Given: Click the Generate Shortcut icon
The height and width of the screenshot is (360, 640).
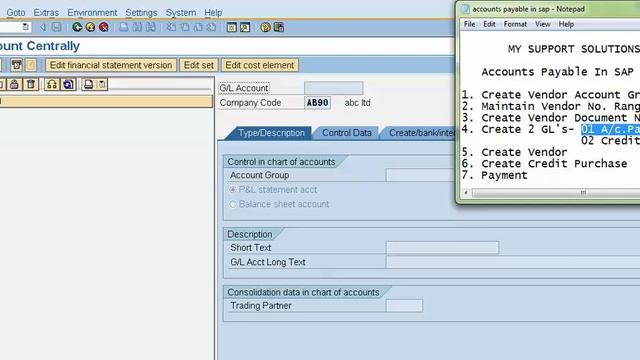Looking at the screenshot, I should coord(245,27).
